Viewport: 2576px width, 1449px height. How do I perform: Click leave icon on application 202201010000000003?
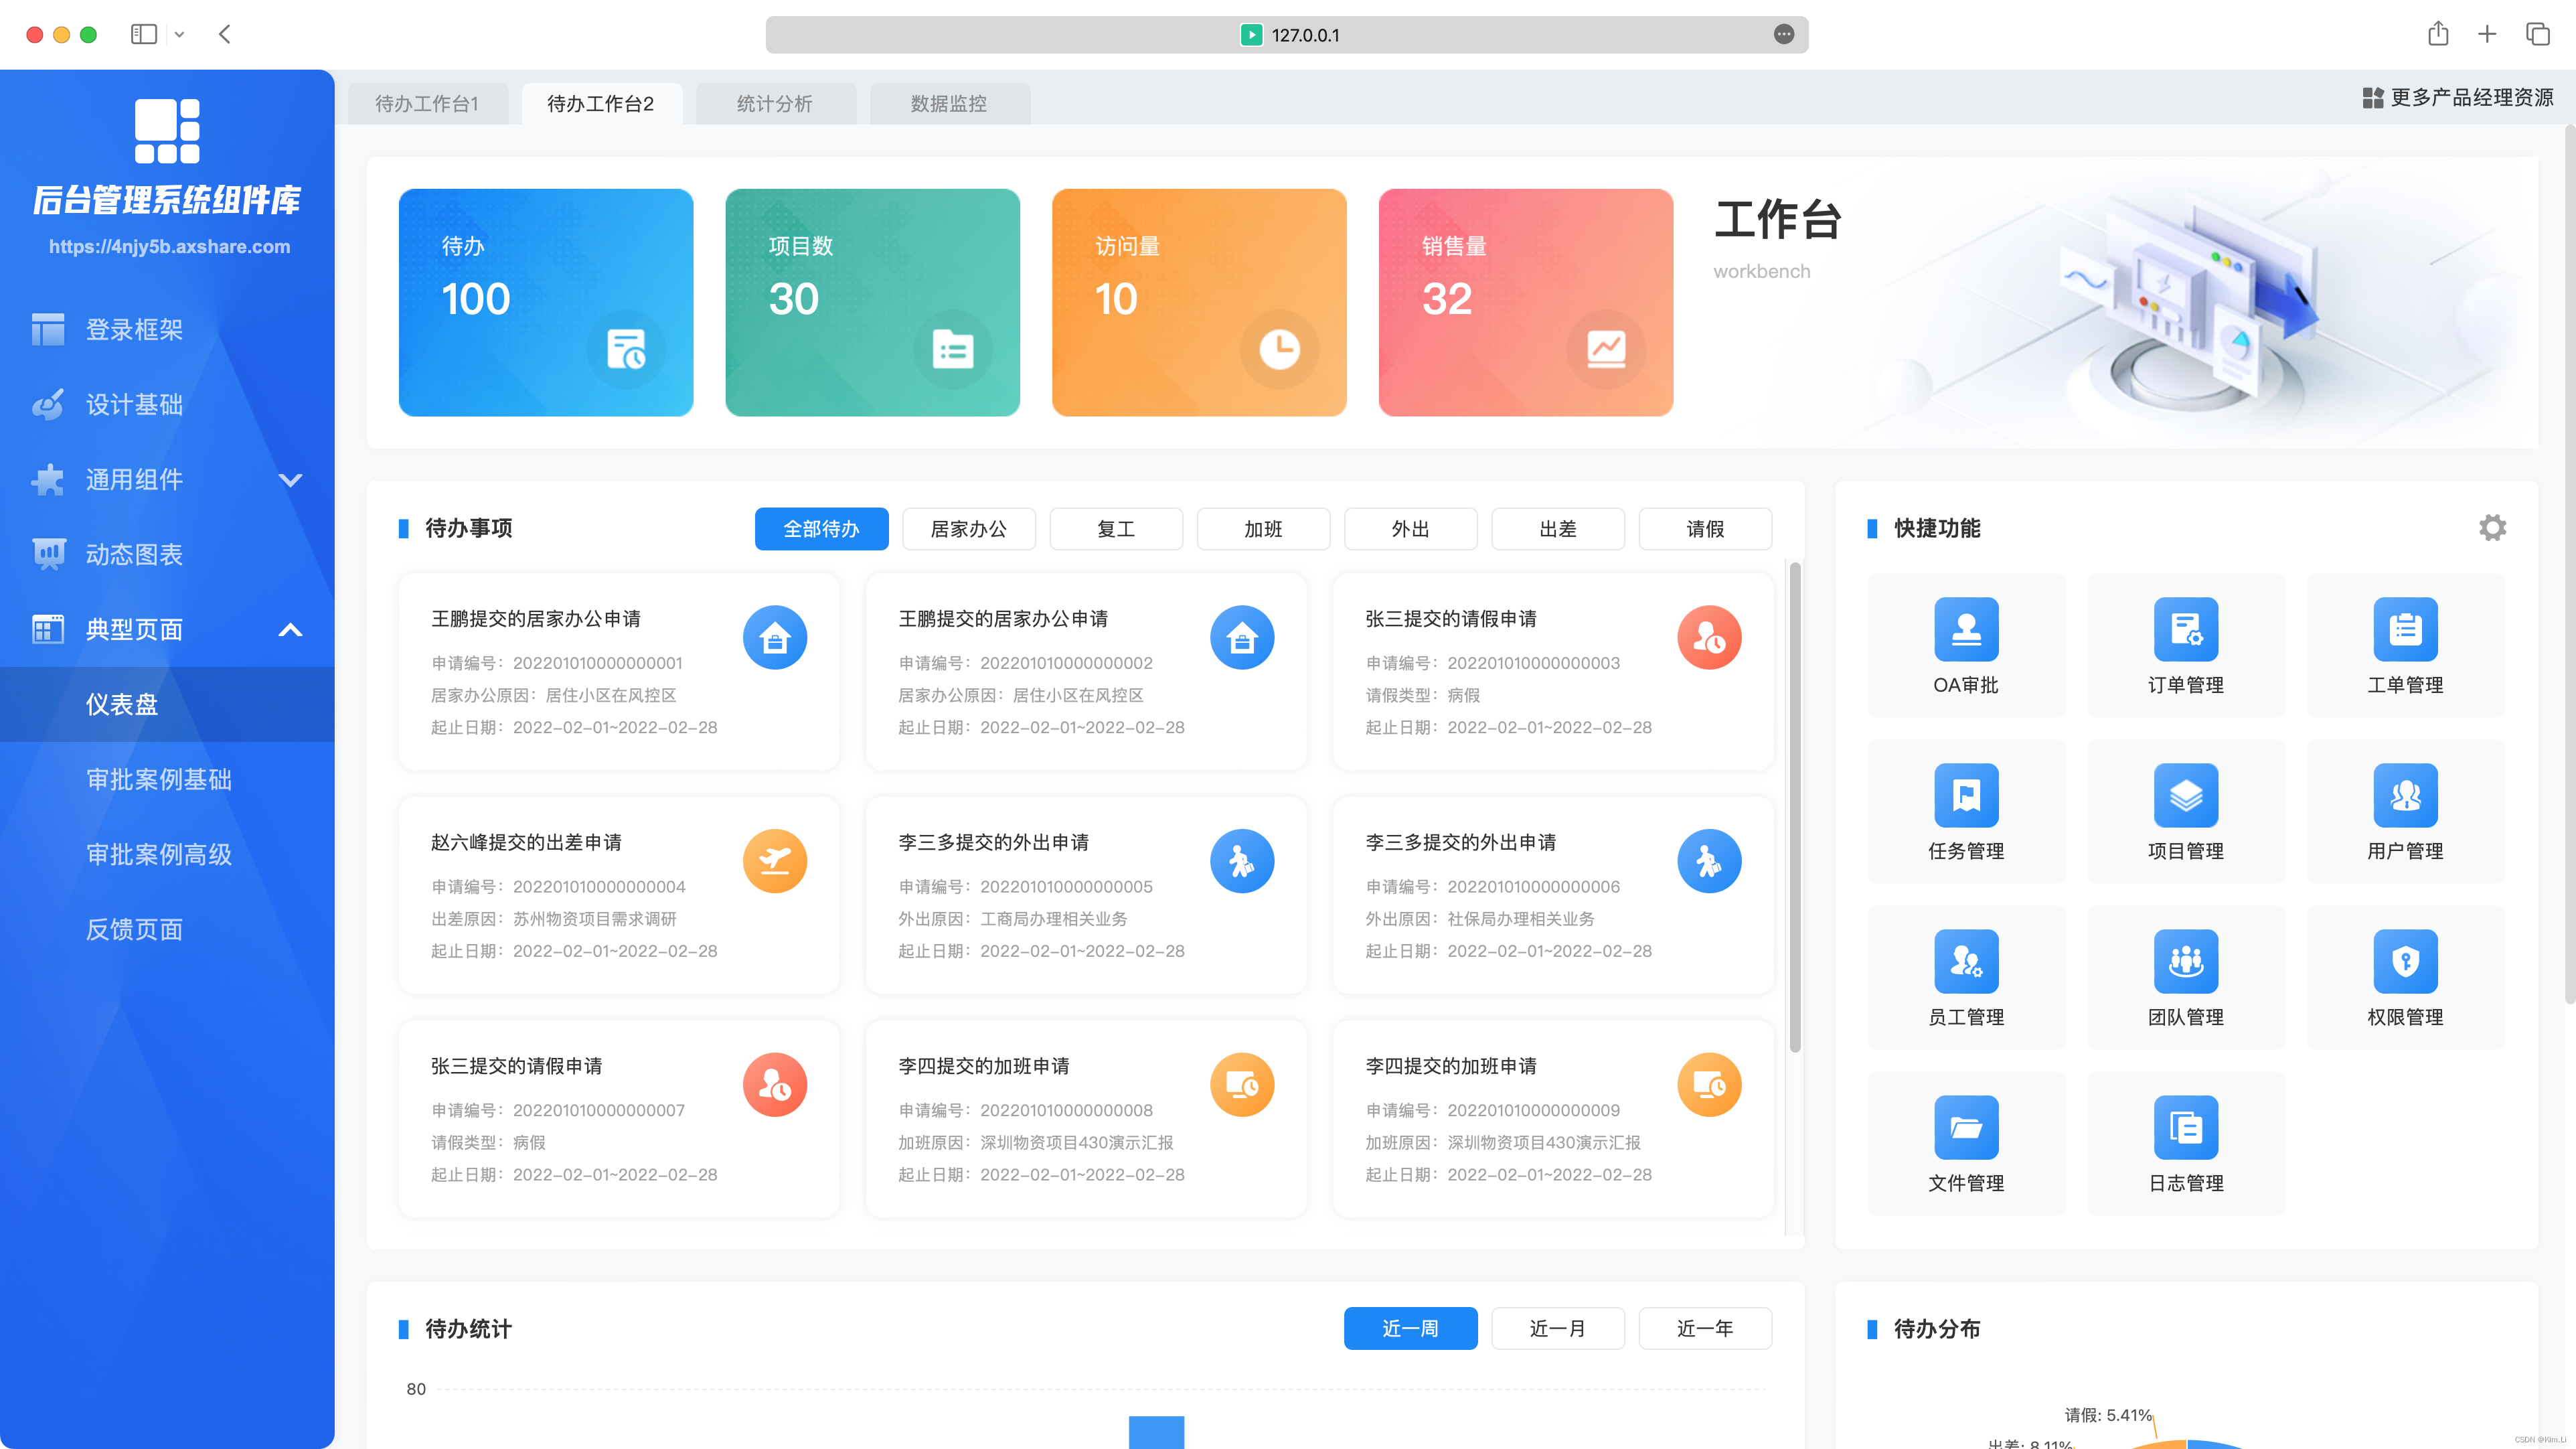pos(1709,637)
